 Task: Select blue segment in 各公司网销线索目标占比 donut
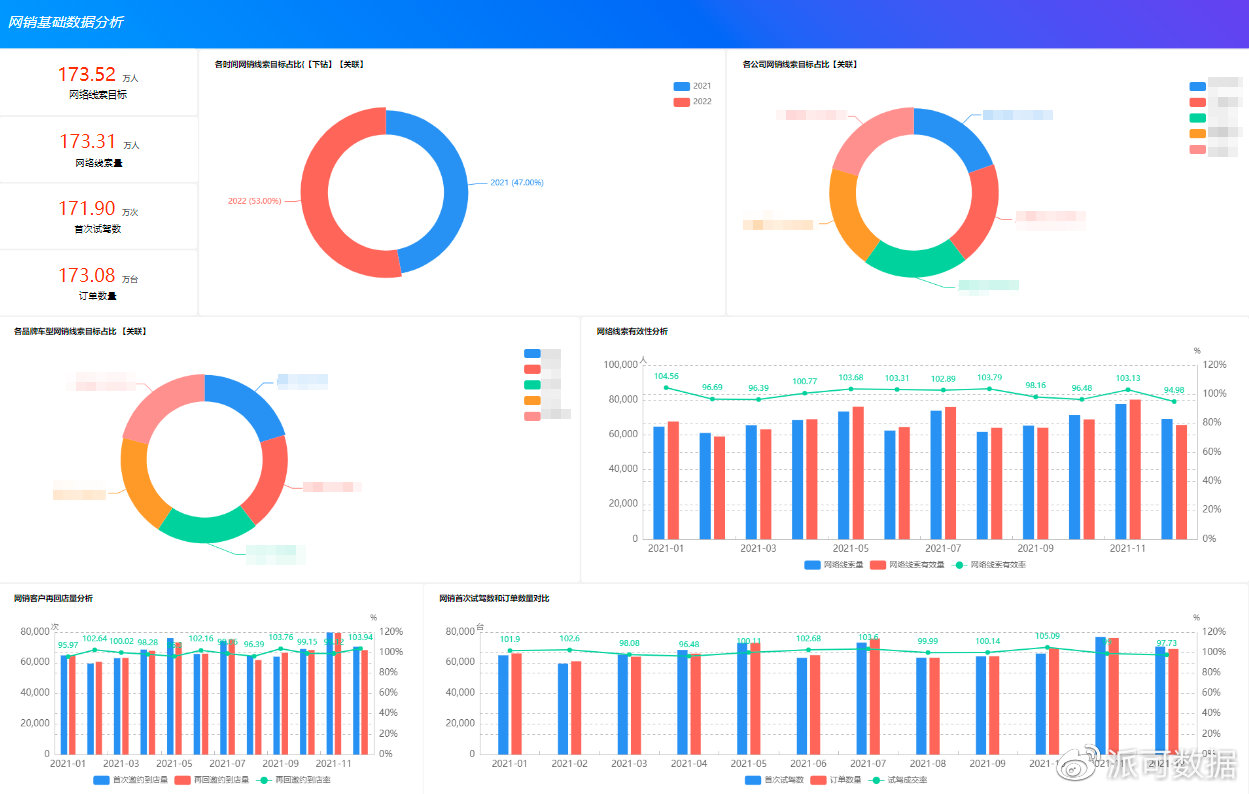click(x=957, y=131)
